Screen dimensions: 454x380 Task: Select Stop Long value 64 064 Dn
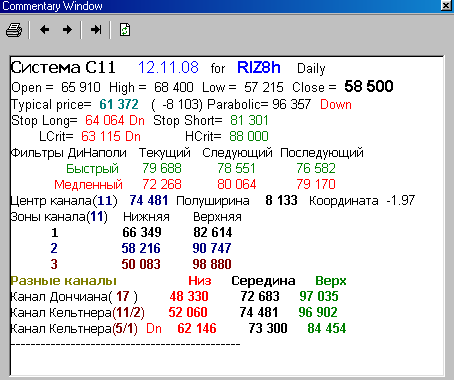click(115, 120)
